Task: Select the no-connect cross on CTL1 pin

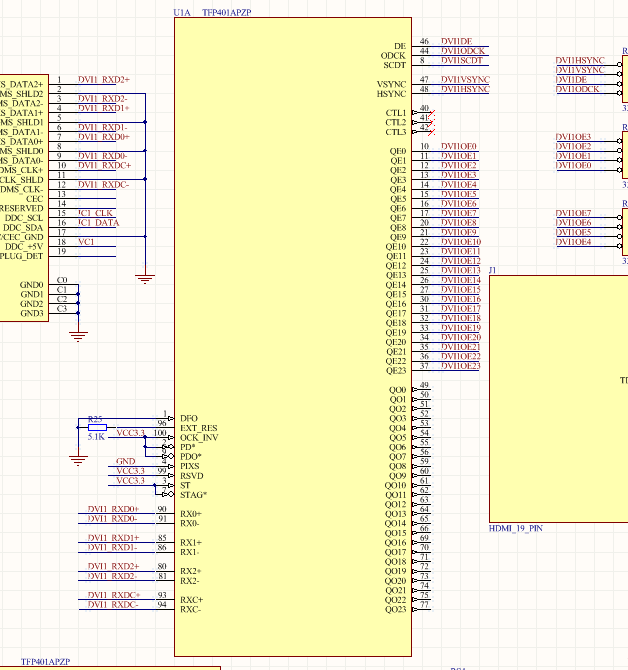Action: pos(431,113)
